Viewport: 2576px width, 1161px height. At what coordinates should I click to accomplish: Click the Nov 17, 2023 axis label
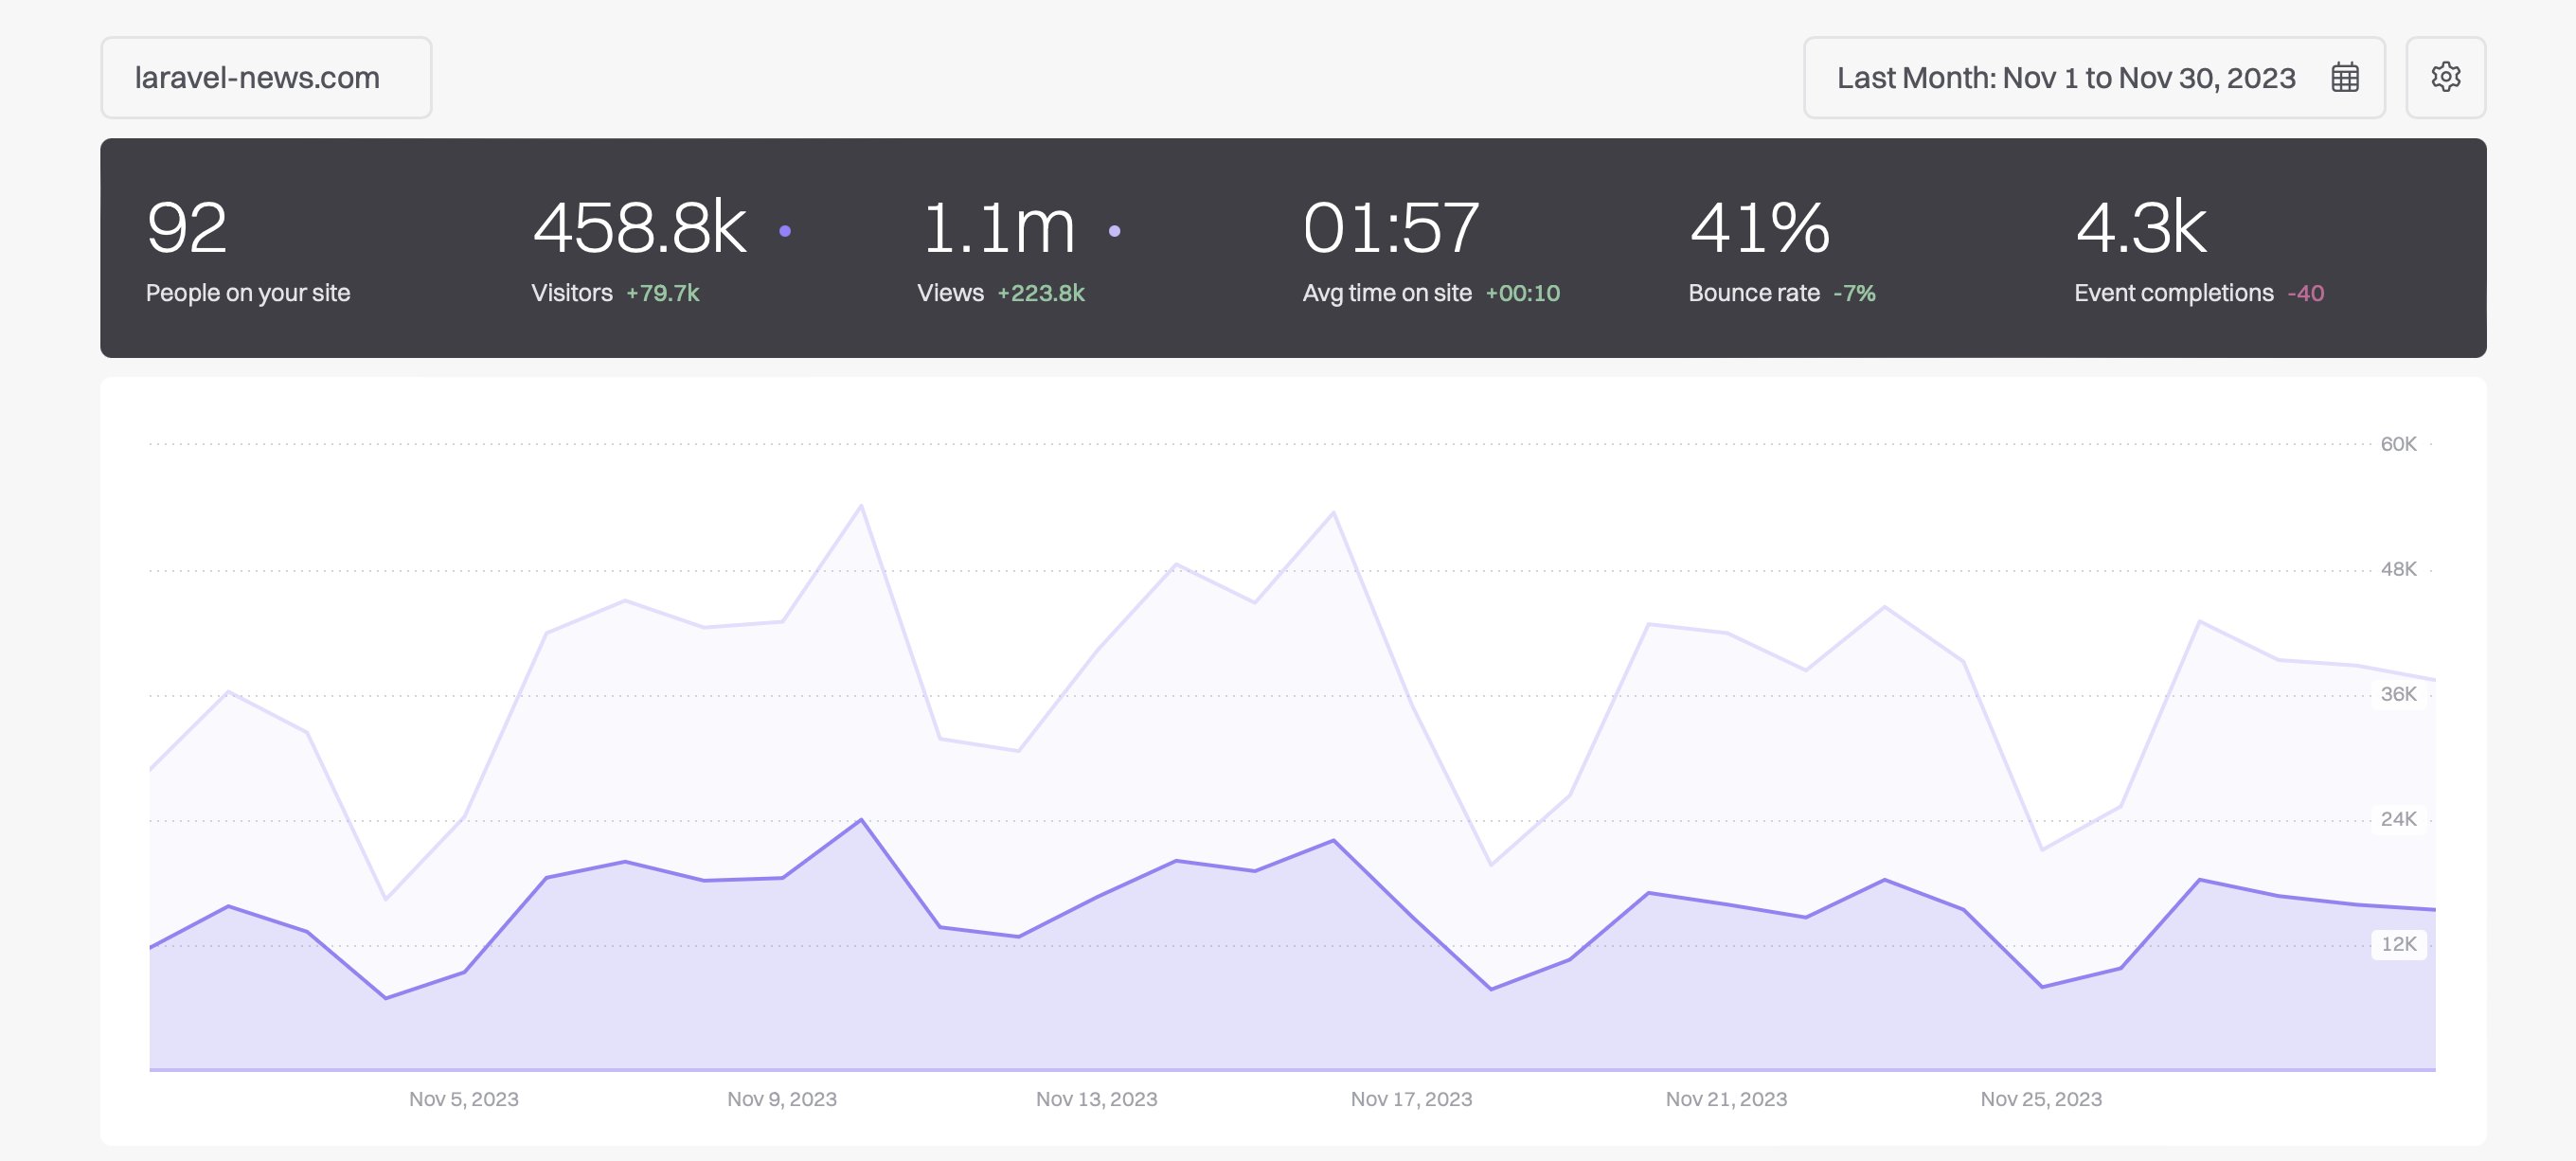coord(1412,1099)
